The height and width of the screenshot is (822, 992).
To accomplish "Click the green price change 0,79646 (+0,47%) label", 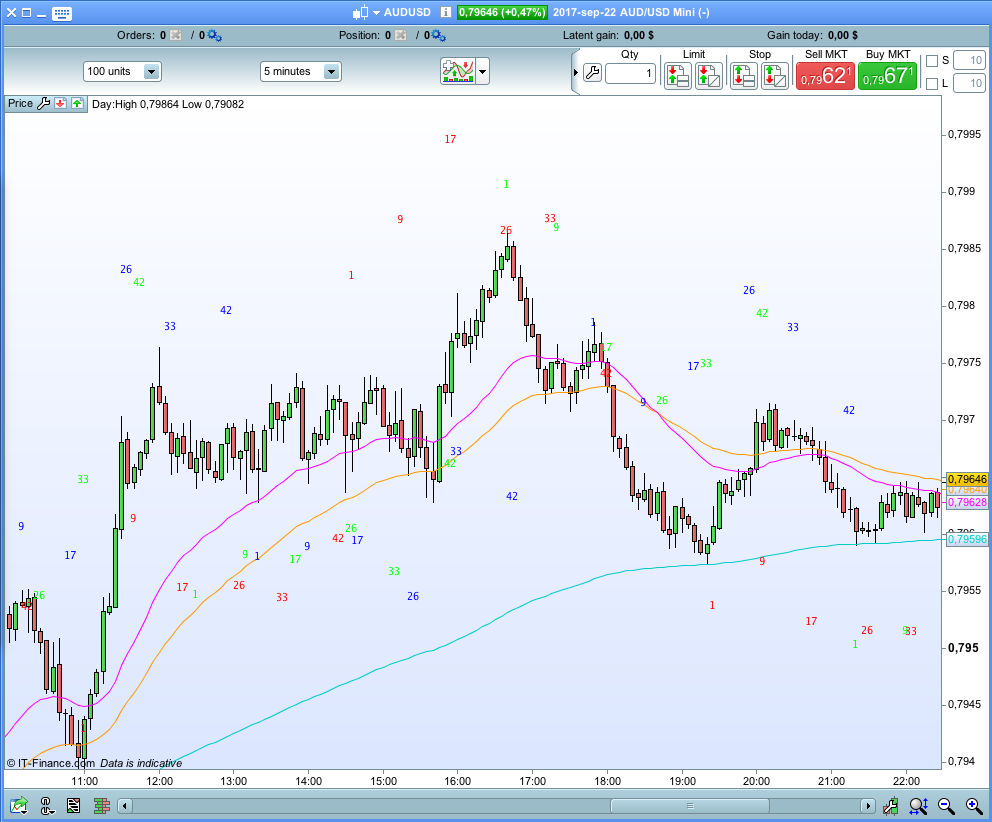I will point(502,12).
